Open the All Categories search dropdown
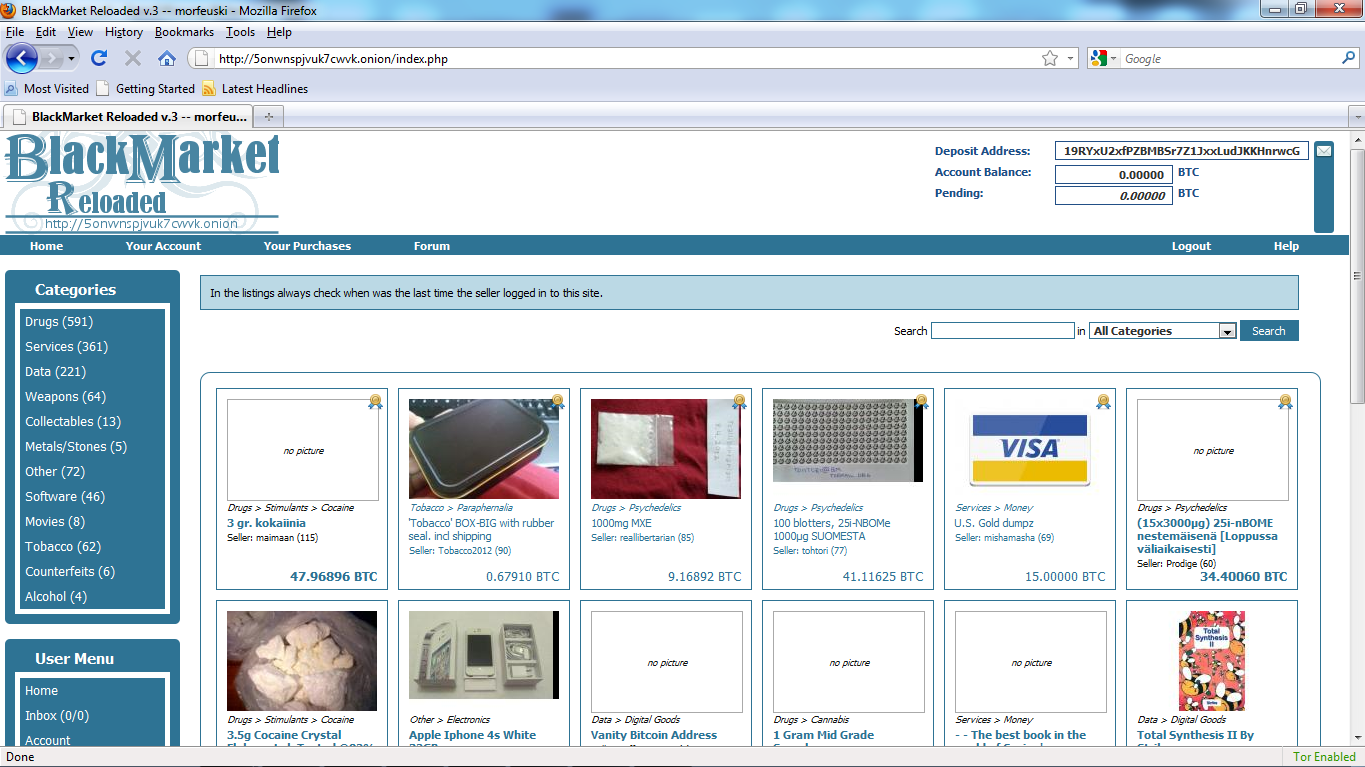 1163,331
